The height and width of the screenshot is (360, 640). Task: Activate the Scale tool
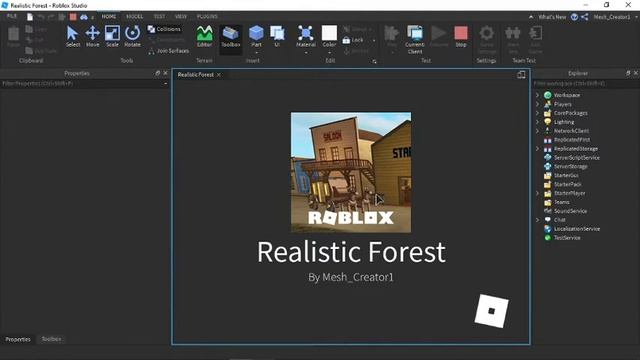coord(112,33)
